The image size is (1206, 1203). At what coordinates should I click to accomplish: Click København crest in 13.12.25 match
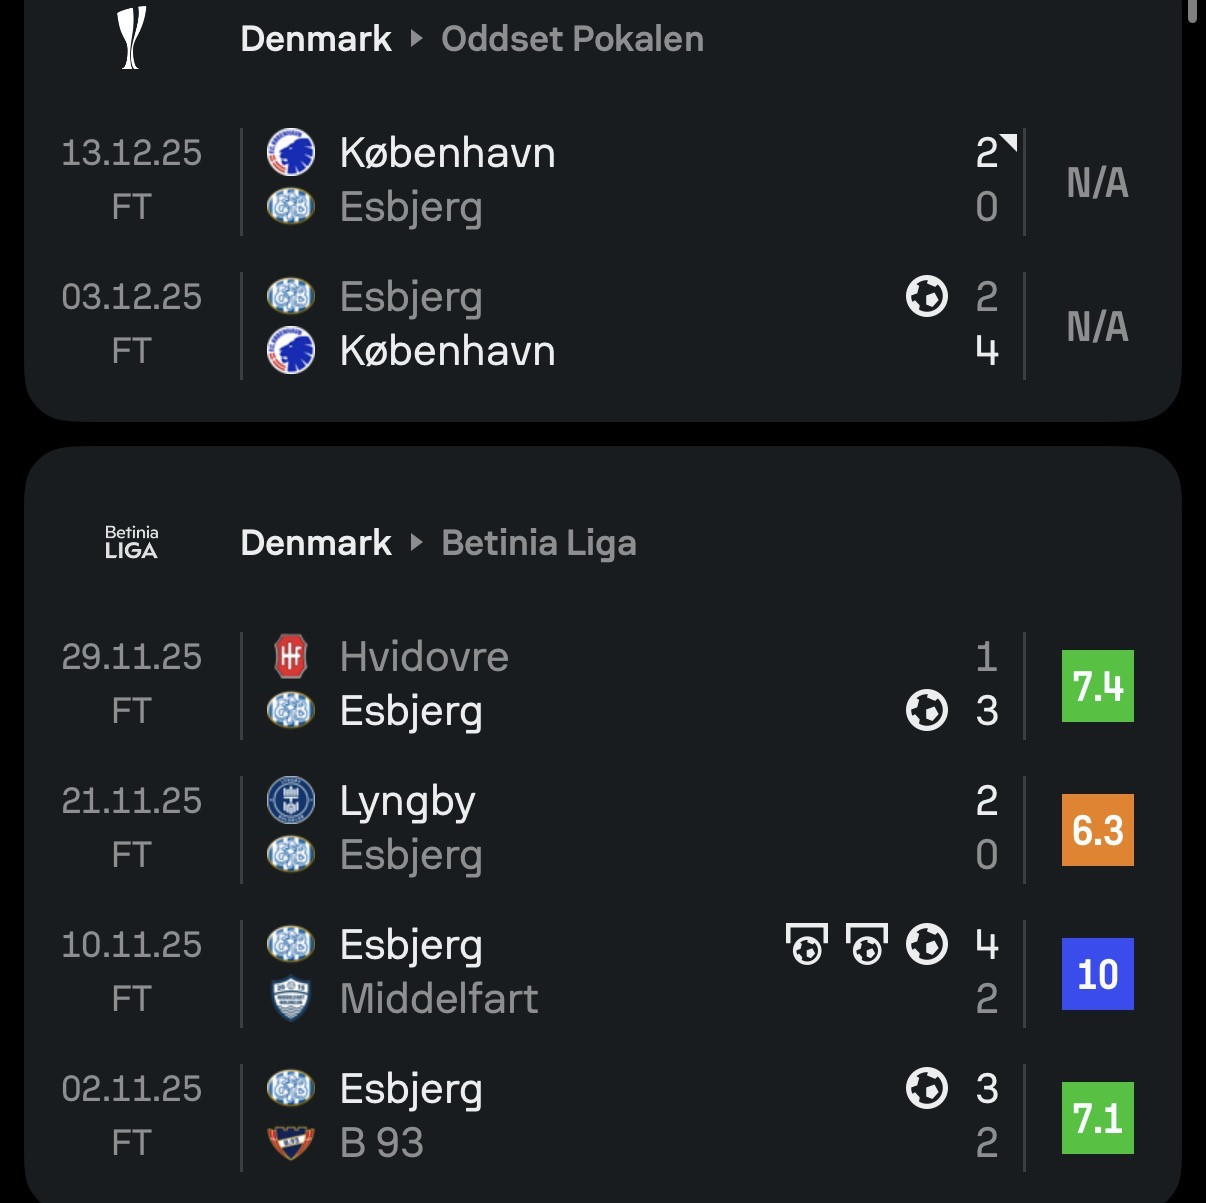pos(291,153)
